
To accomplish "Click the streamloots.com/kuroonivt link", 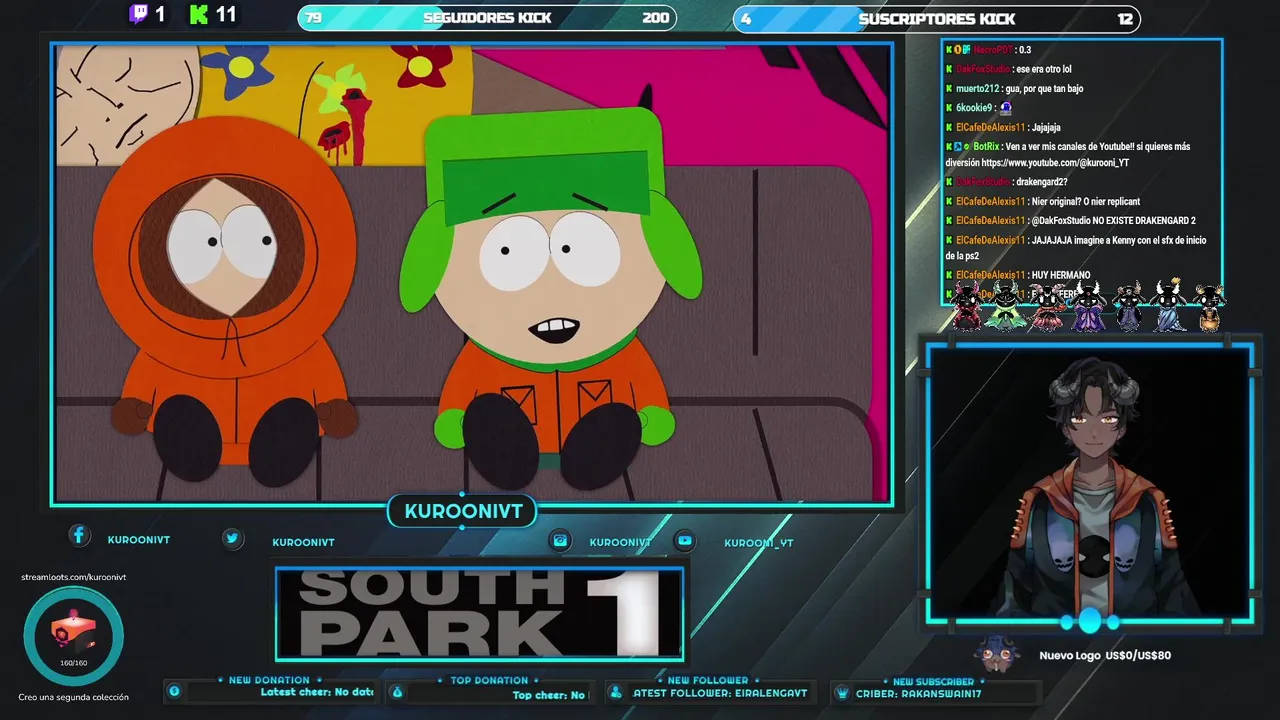I will (74, 577).
